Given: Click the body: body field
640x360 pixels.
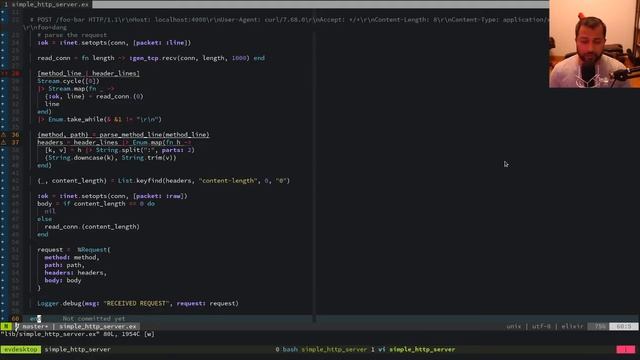Looking at the screenshot, I should [63, 280].
